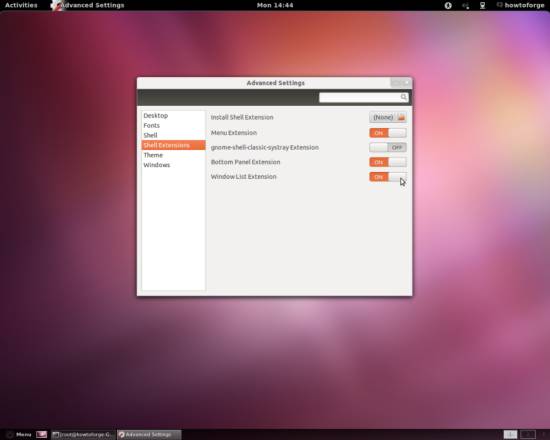Toggle the Window List Extension switch
Viewport: 550px width, 440px height.
click(x=388, y=177)
